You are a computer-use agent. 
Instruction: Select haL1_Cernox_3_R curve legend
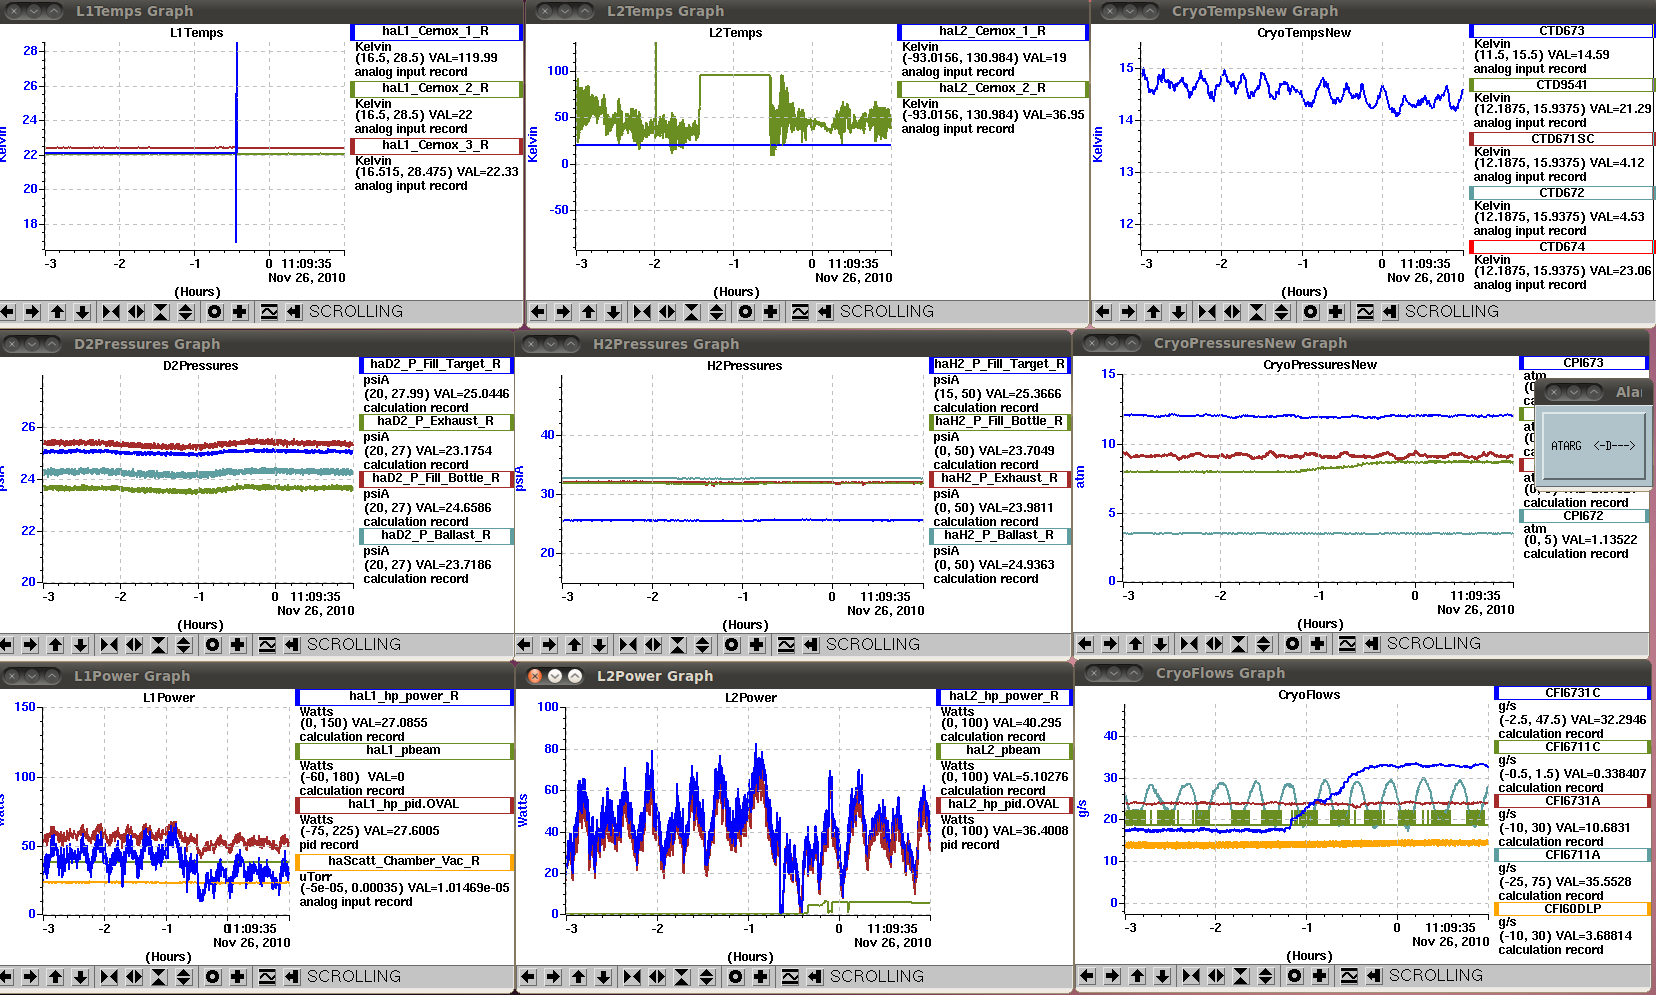[436, 146]
